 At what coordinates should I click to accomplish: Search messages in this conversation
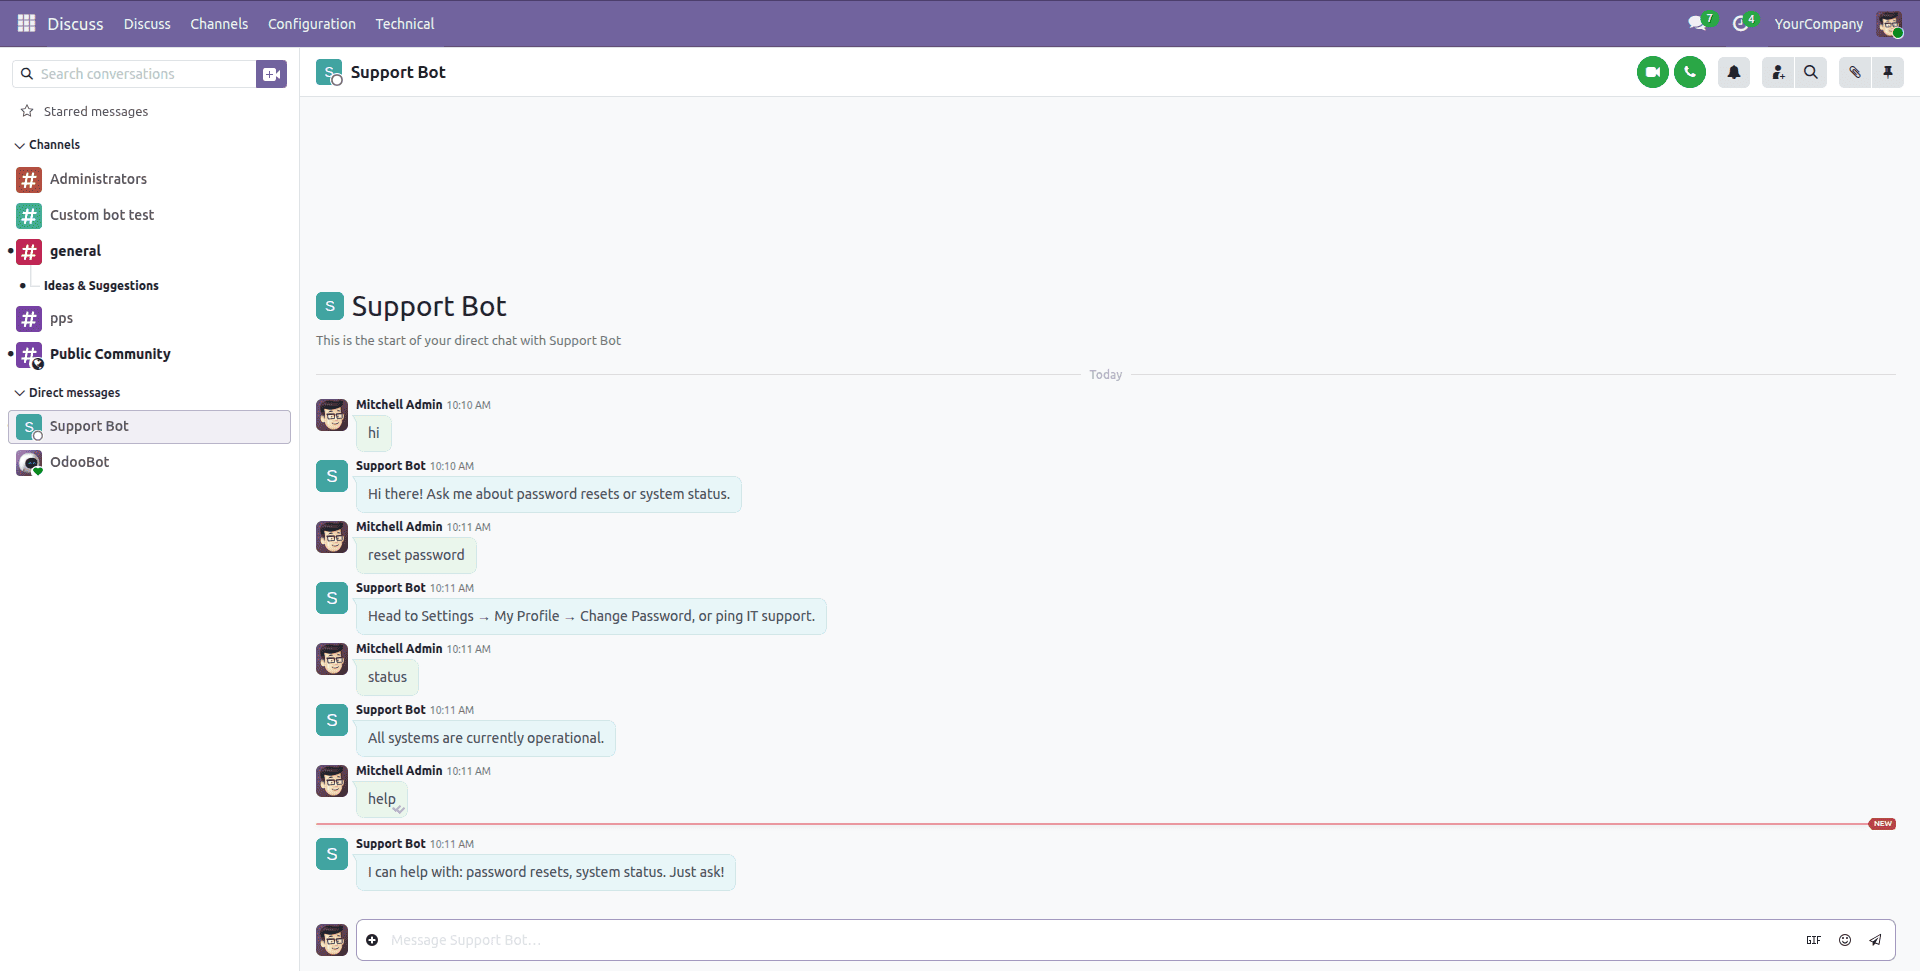pos(1811,72)
